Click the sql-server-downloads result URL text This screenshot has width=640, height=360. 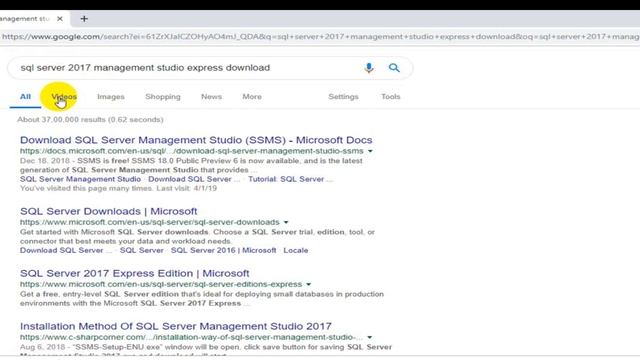150,222
